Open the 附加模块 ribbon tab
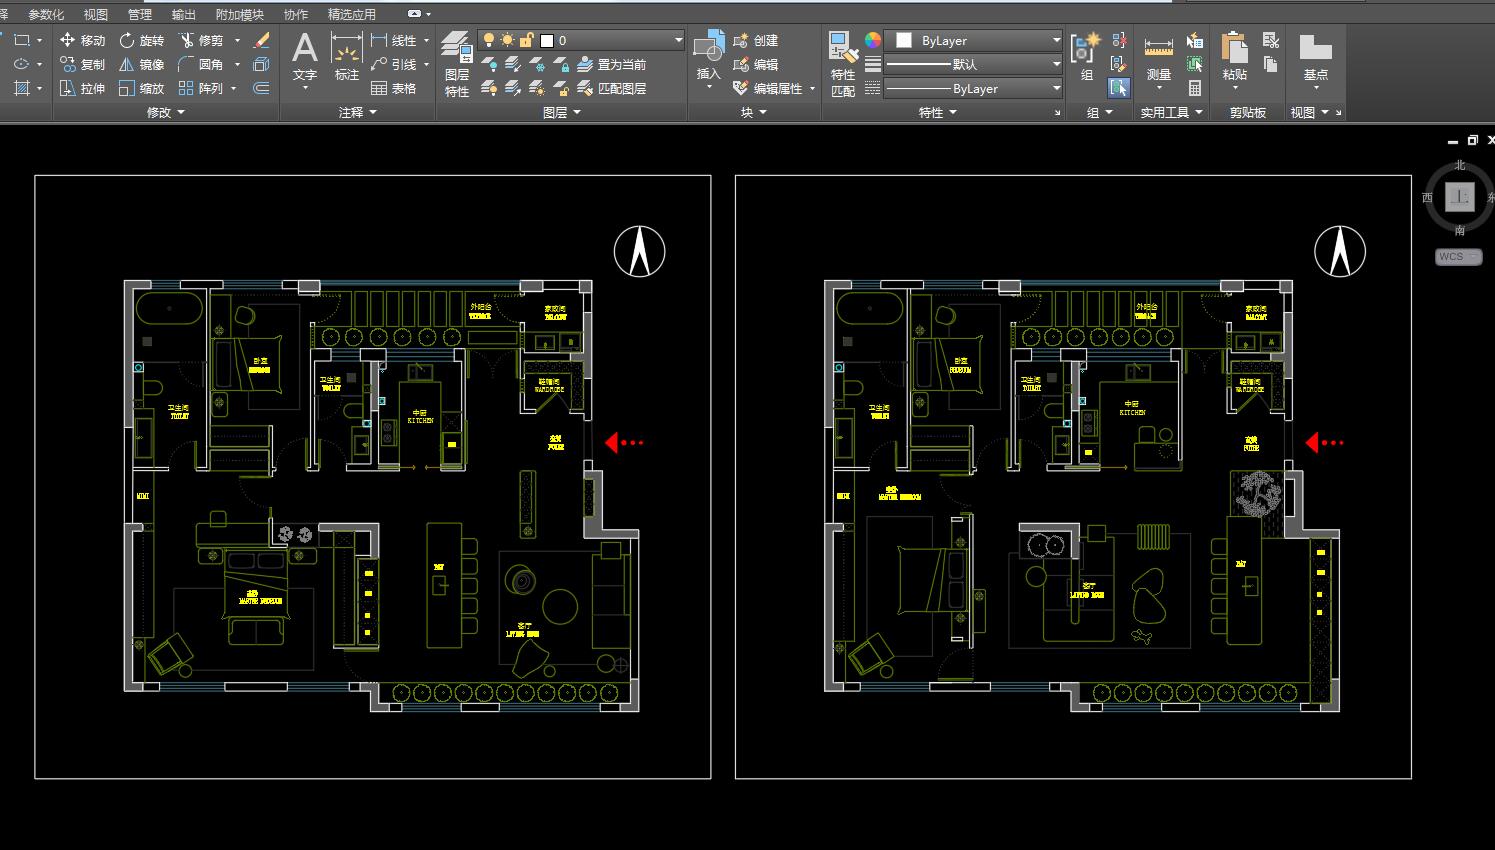Viewport: 1495px width, 850px height. (x=240, y=14)
